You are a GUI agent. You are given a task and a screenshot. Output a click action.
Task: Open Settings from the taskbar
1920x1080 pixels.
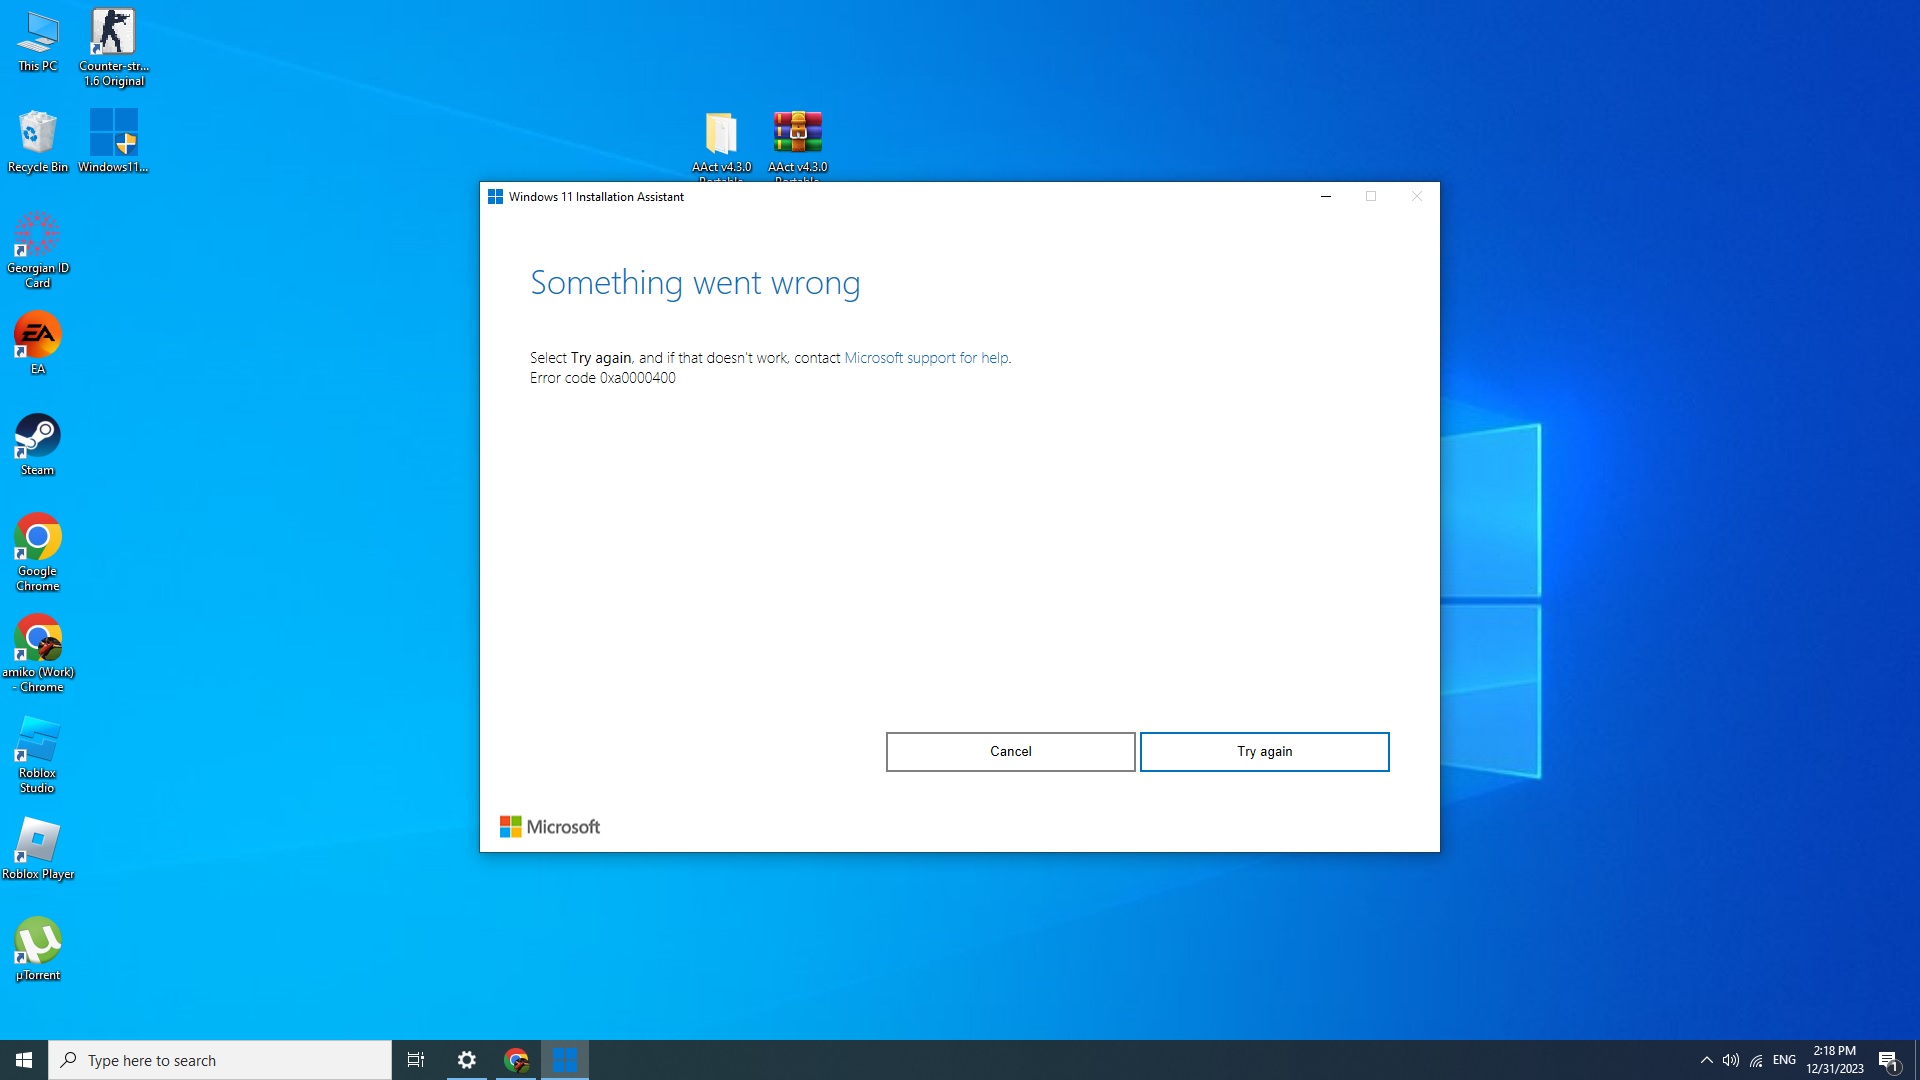(x=467, y=1060)
